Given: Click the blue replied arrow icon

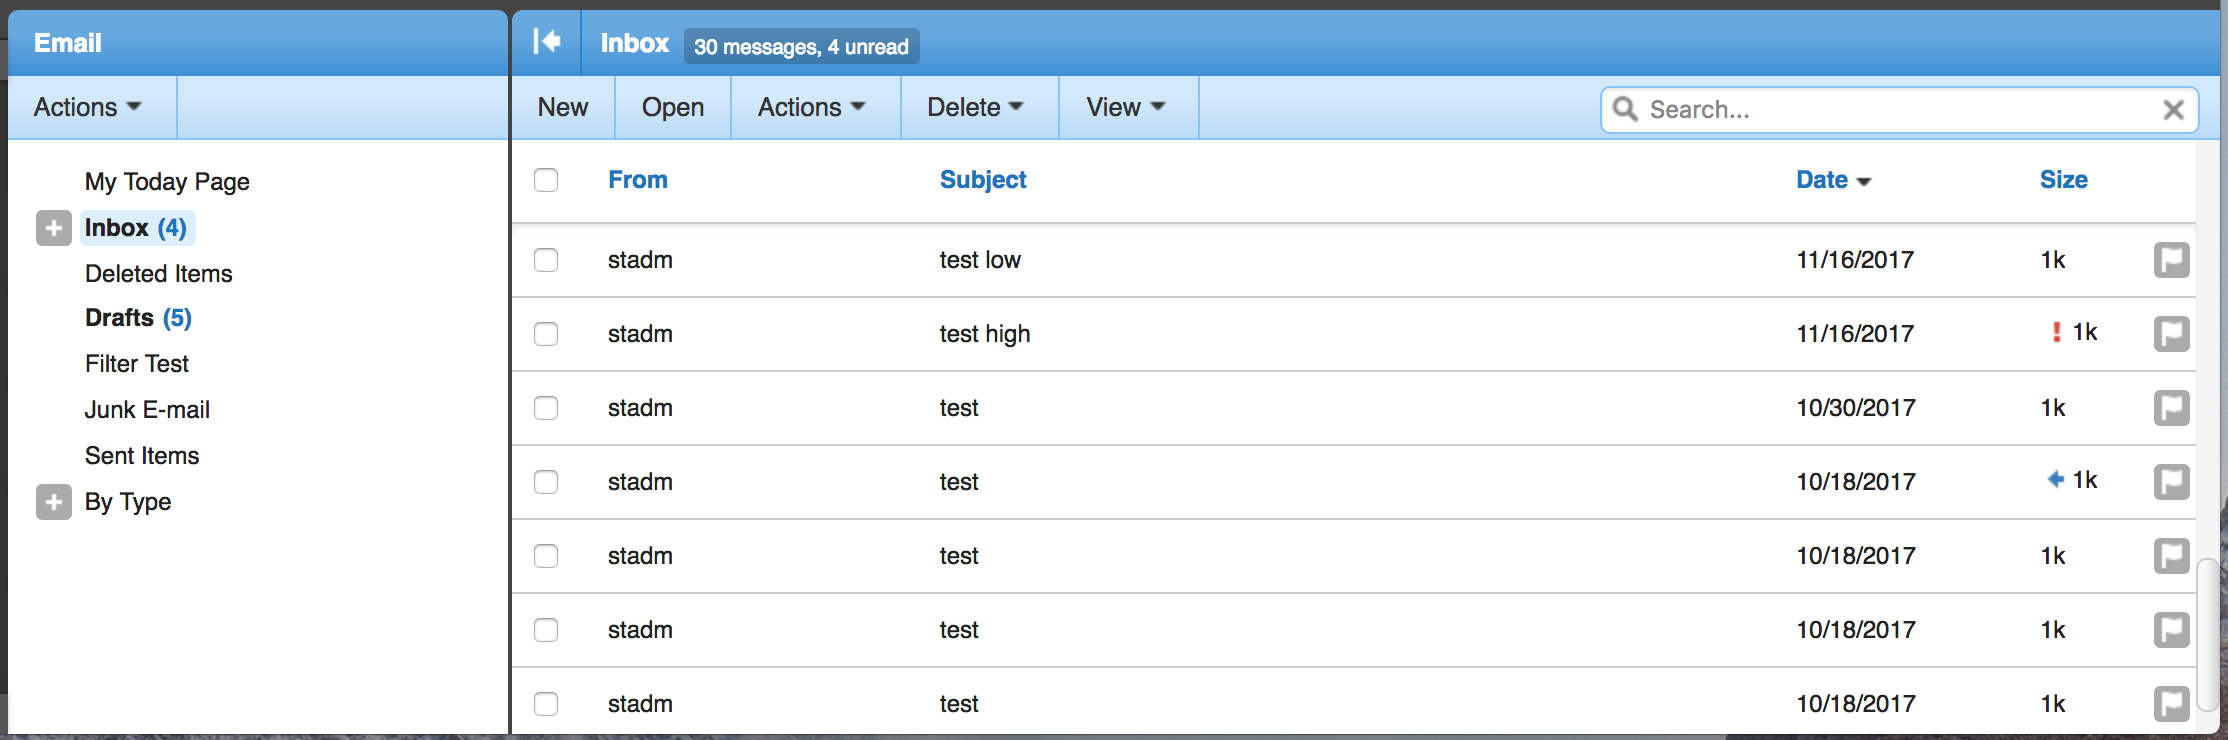Looking at the screenshot, I should (2056, 480).
